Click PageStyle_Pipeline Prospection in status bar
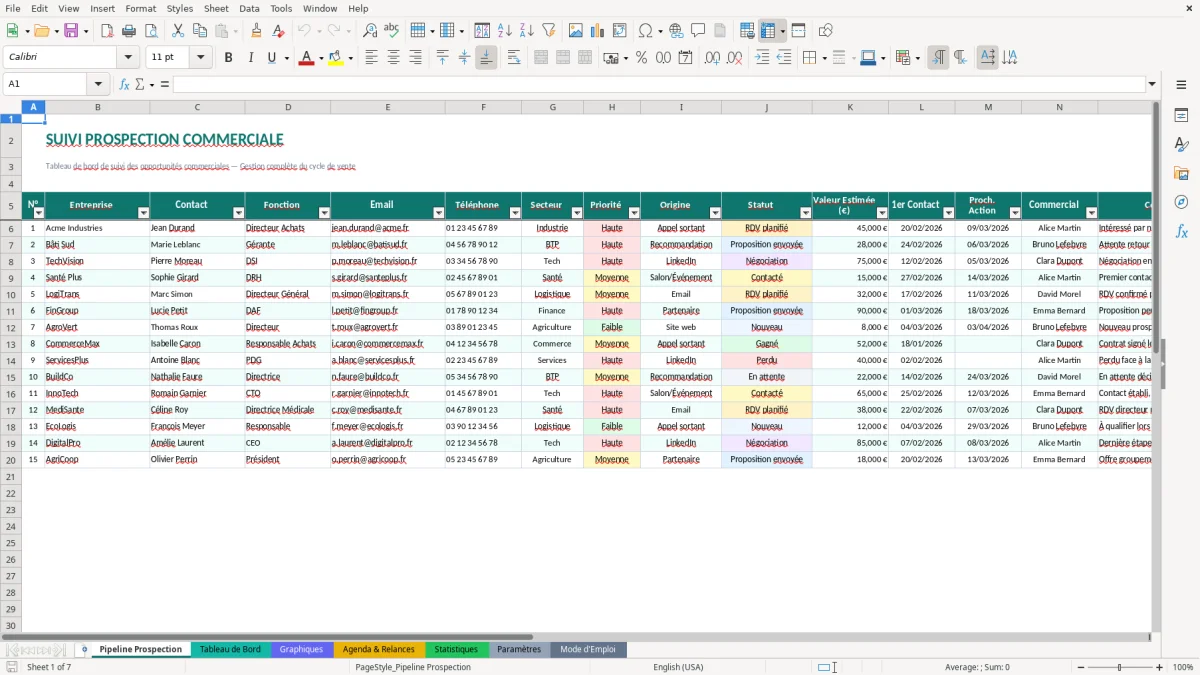This screenshot has height=675, width=1200. (x=413, y=667)
